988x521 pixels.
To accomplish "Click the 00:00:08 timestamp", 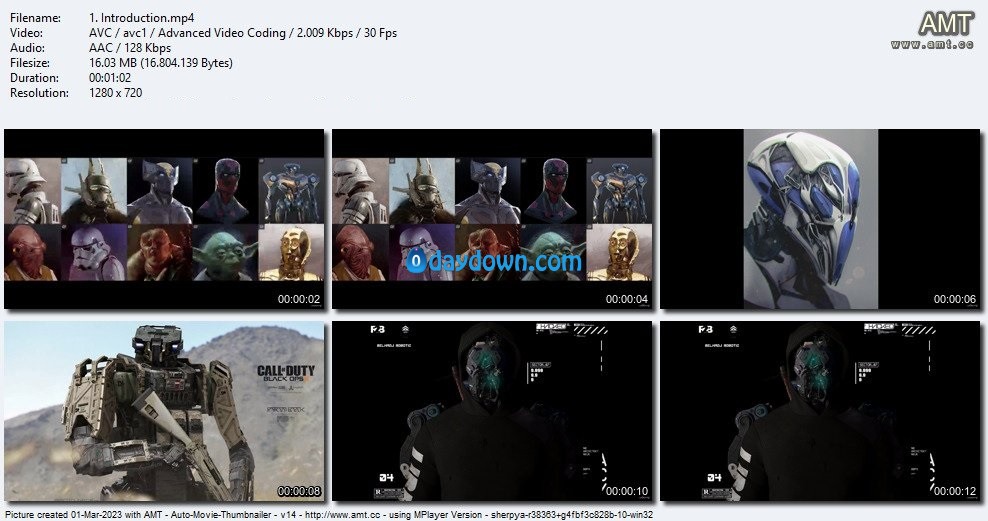I will (299, 491).
